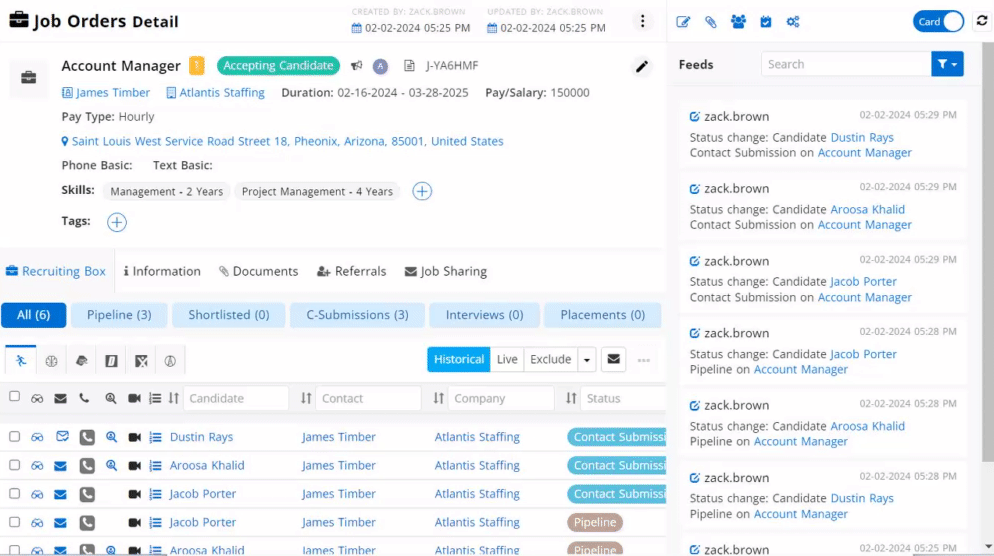The width and height of the screenshot is (994, 556).
Task: Refresh the feeds with the refresh icon
Action: [982, 21]
